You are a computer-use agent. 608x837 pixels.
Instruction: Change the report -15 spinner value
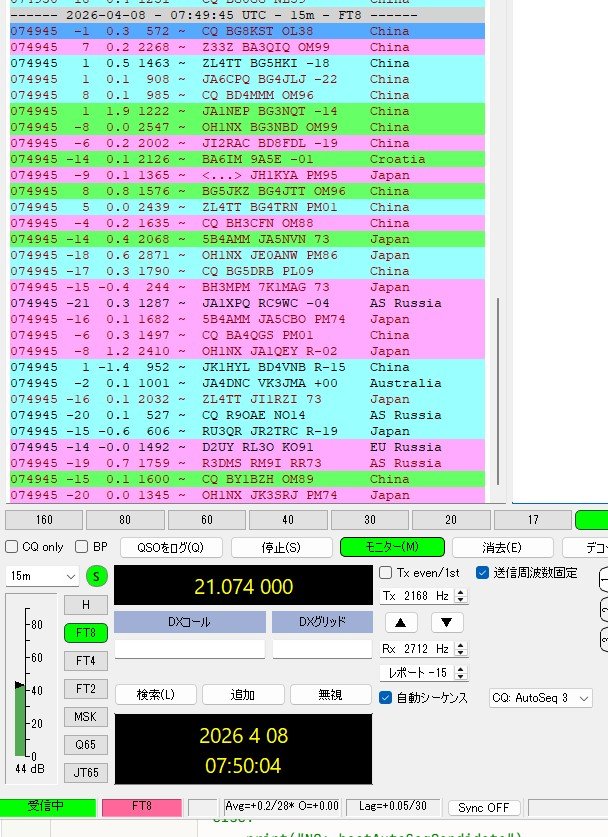click(461, 673)
